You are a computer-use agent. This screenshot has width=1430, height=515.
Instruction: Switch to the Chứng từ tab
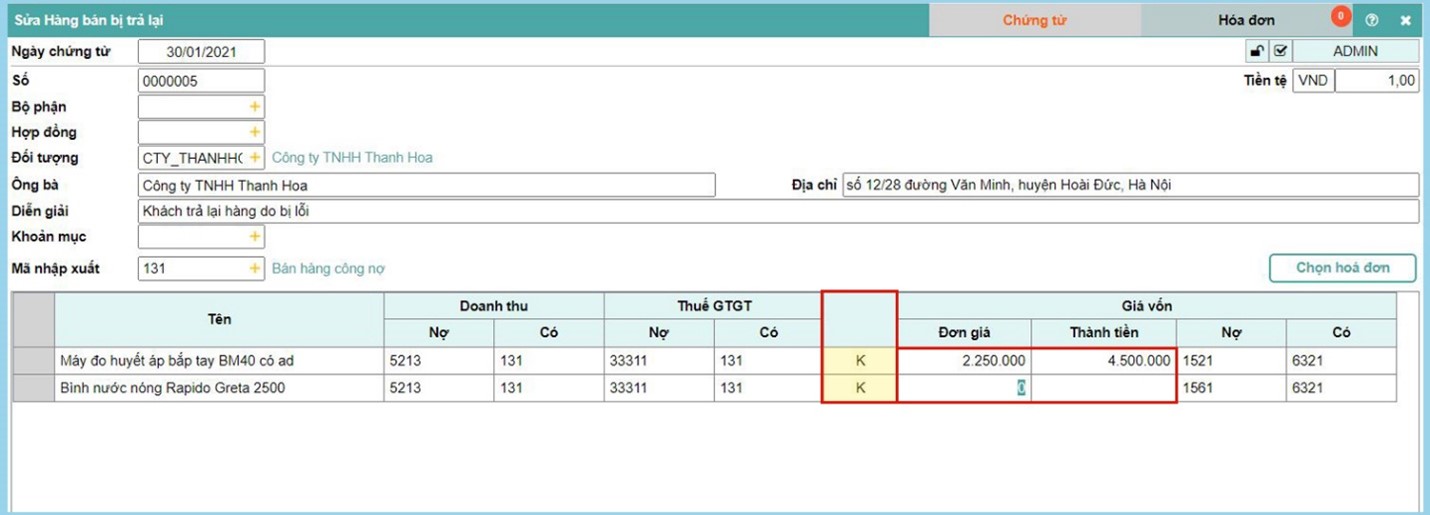click(x=1034, y=20)
